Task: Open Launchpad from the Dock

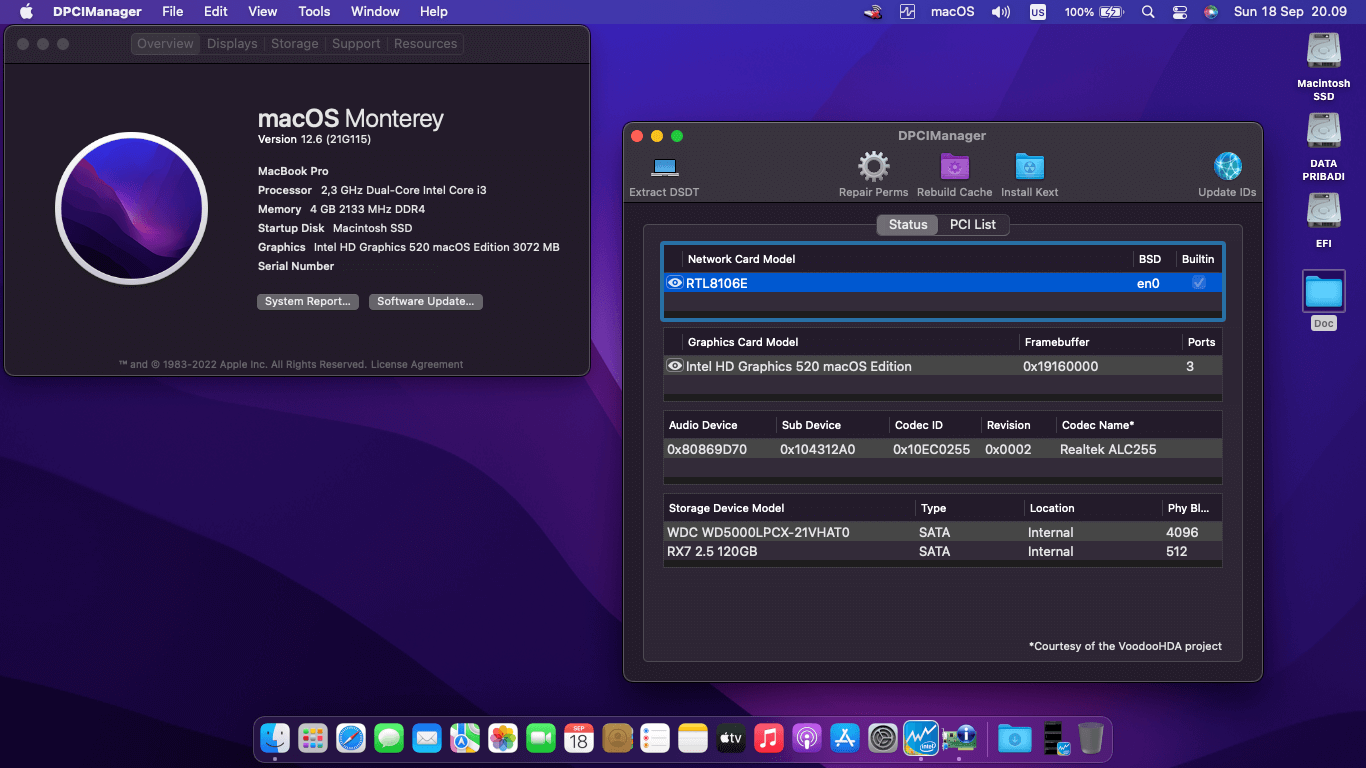Action: click(x=313, y=738)
